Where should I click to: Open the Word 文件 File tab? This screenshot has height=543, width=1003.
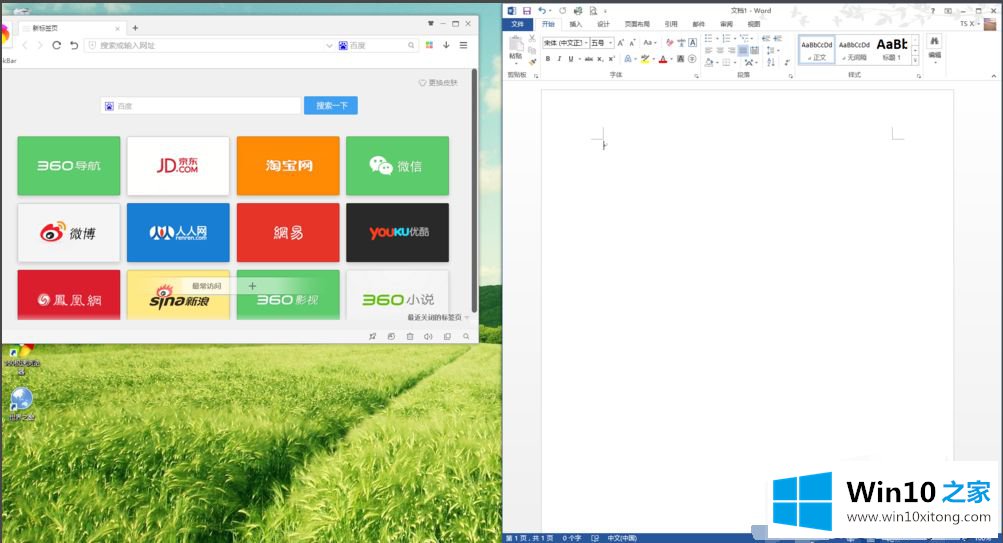coord(517,24)
